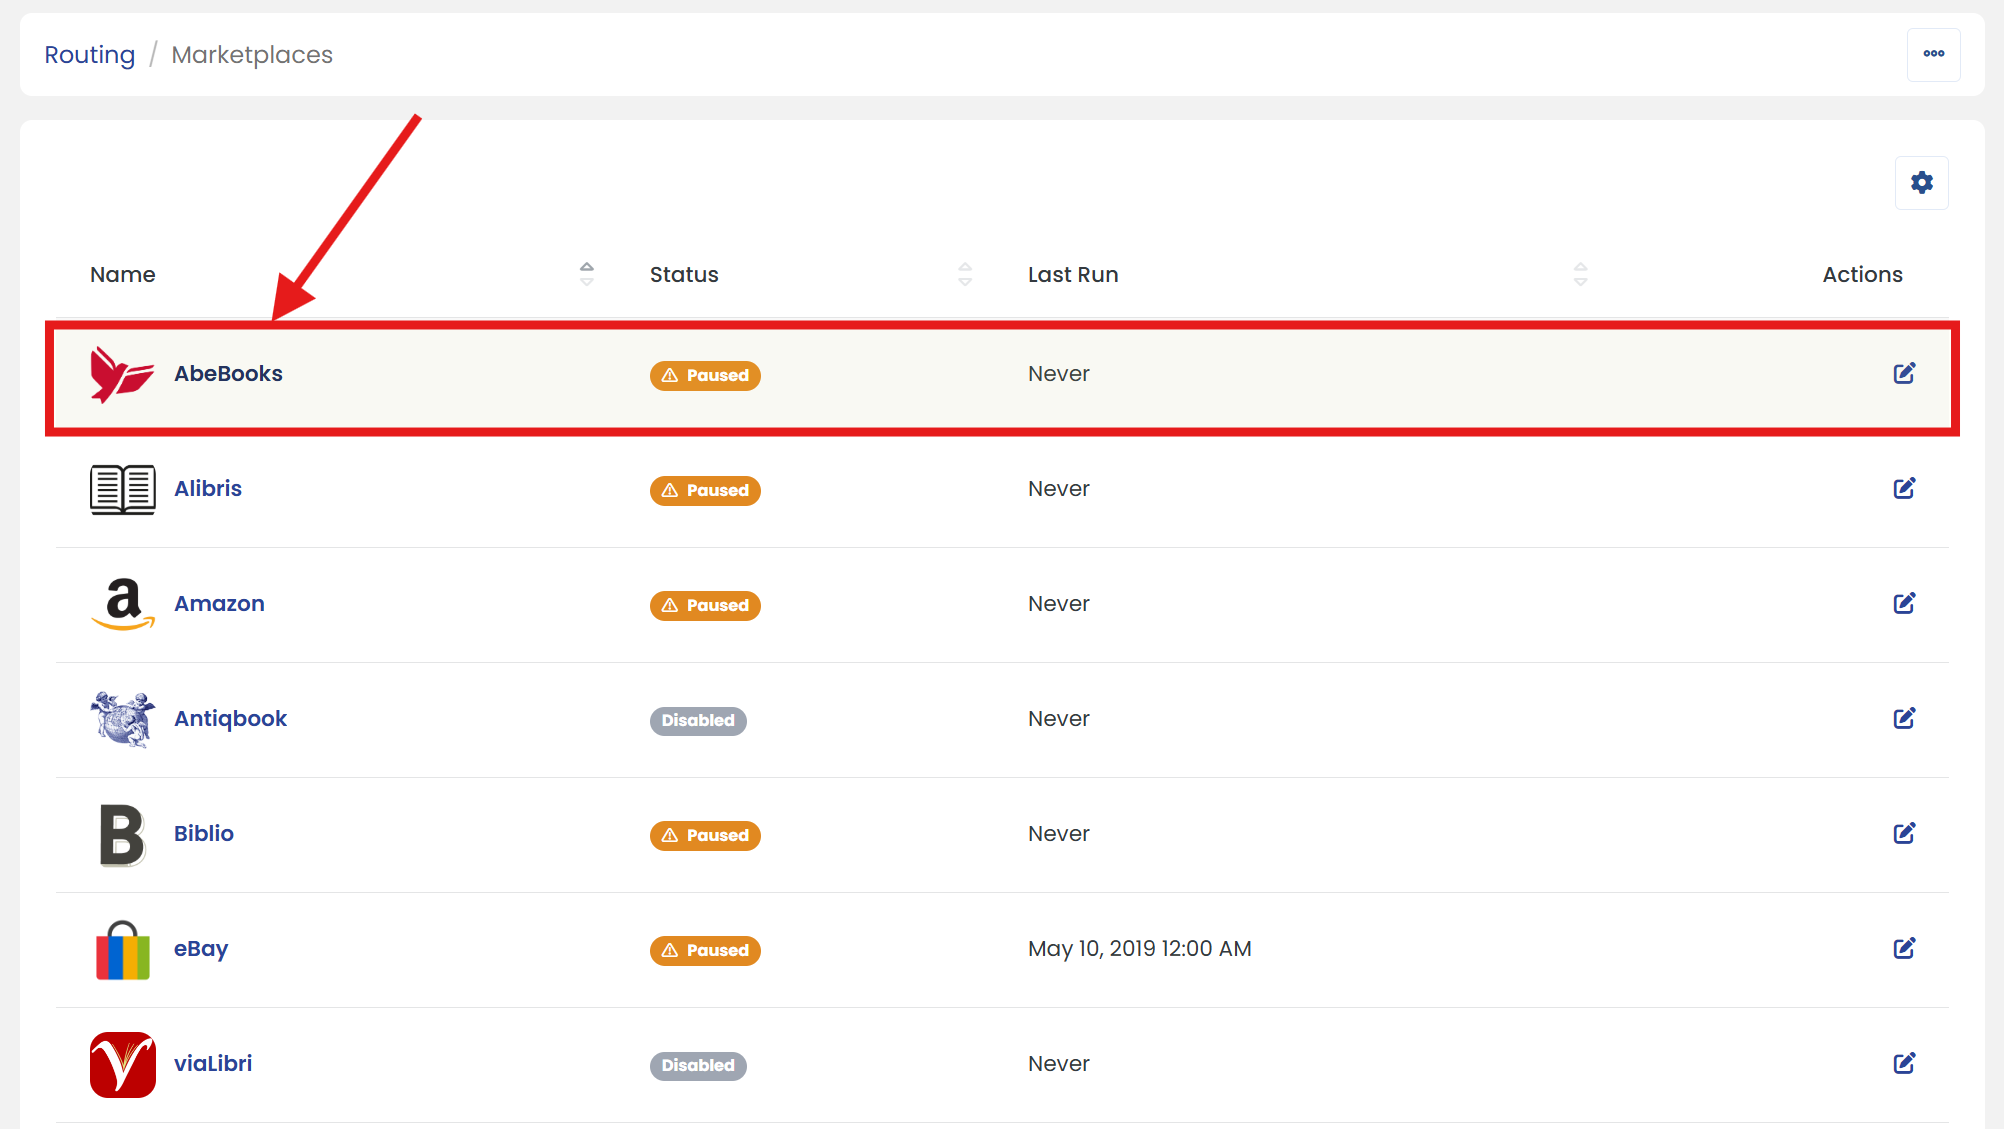This screenshot has width=2004, height=1129.
Task: Click the Paused badge for Alibris
Action: [705, 491]
